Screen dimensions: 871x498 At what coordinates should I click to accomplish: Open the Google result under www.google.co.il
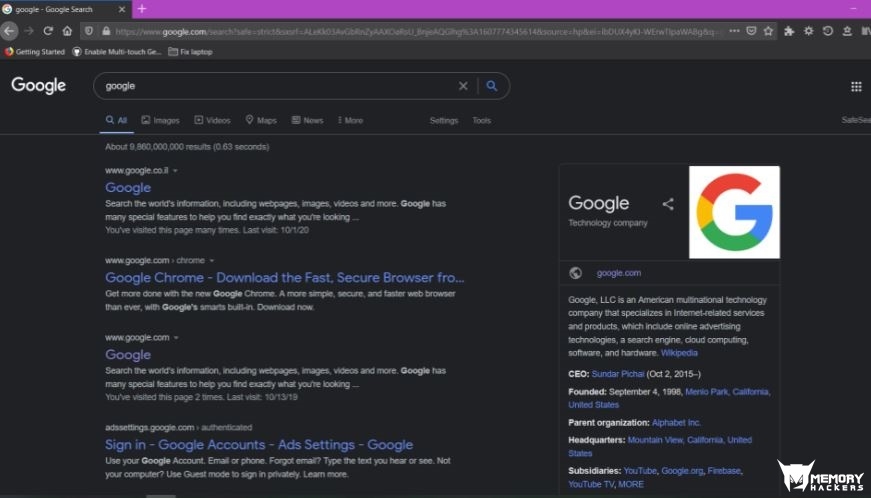[128, 188]
